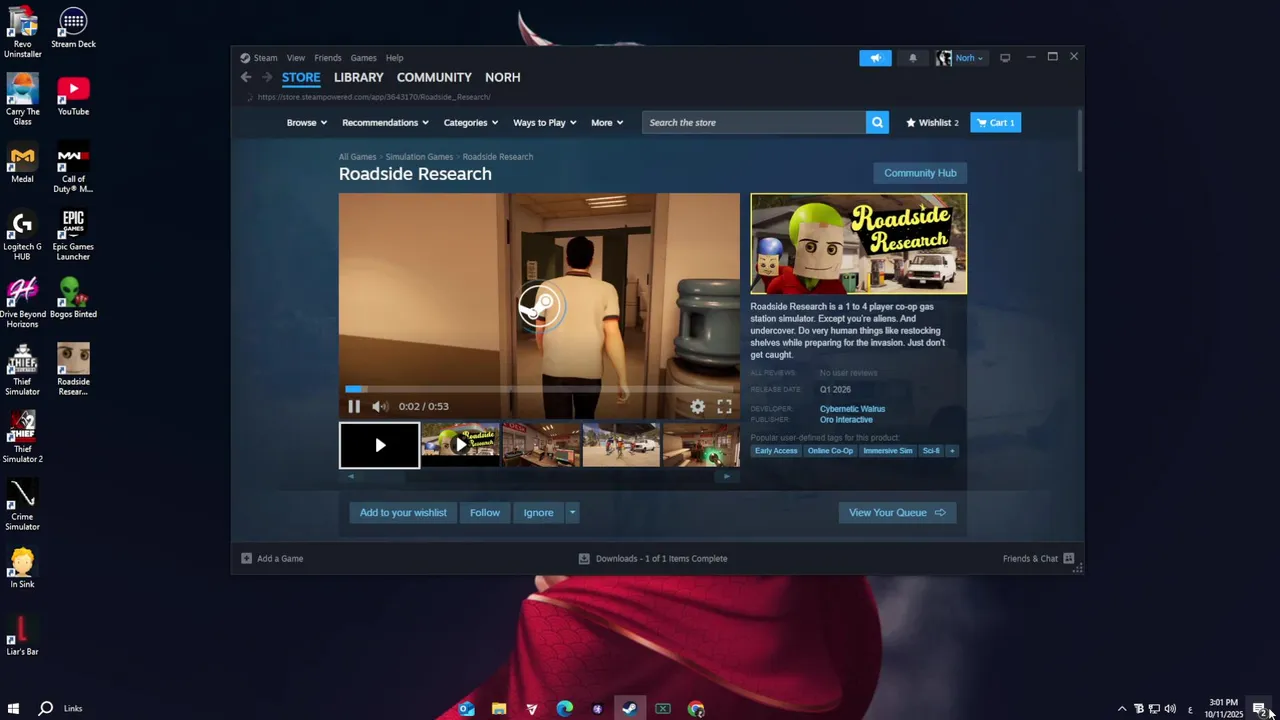Click the video progress bar
The image size is (1280, 720).
(x=539, y=389)
